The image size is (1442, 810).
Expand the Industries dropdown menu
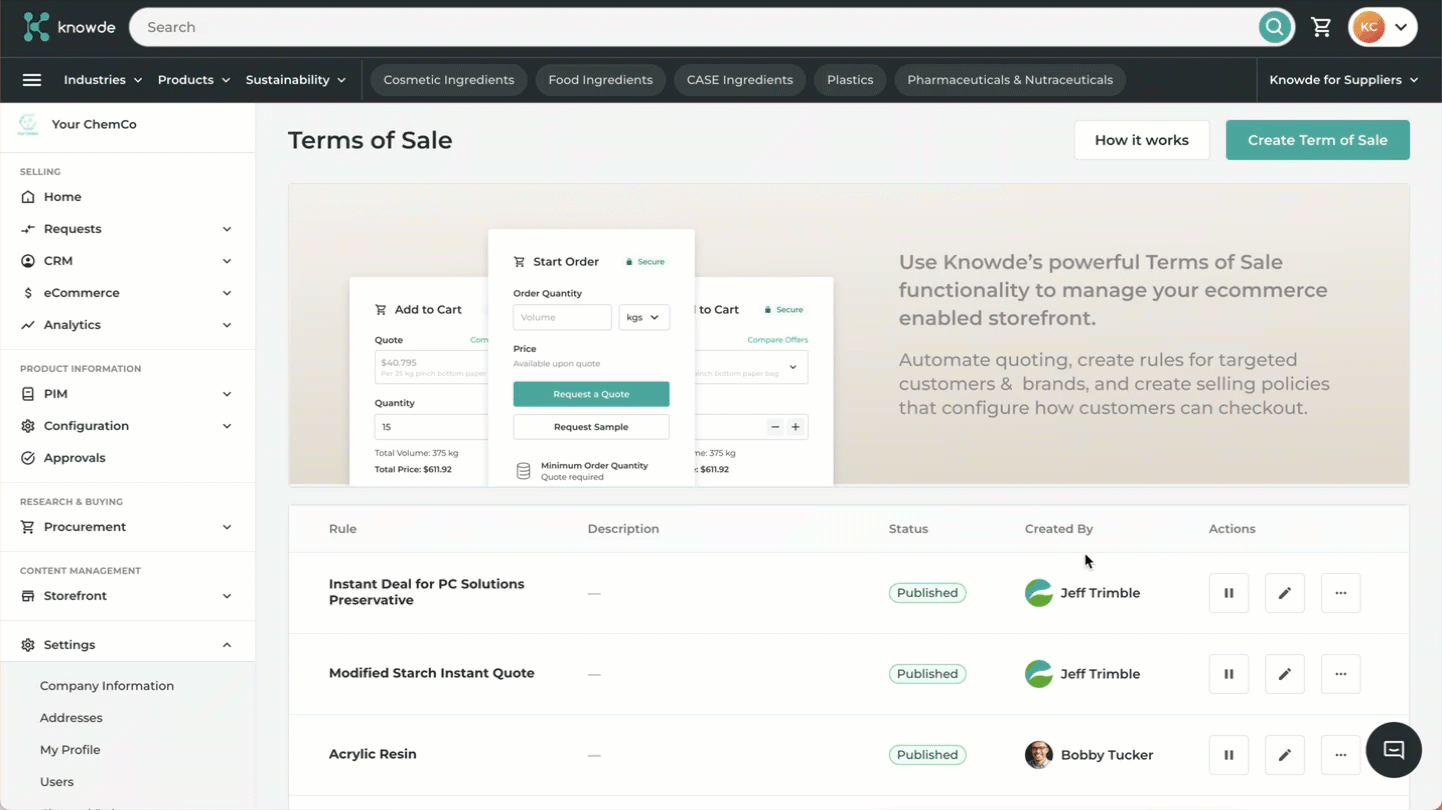[103, 80]
